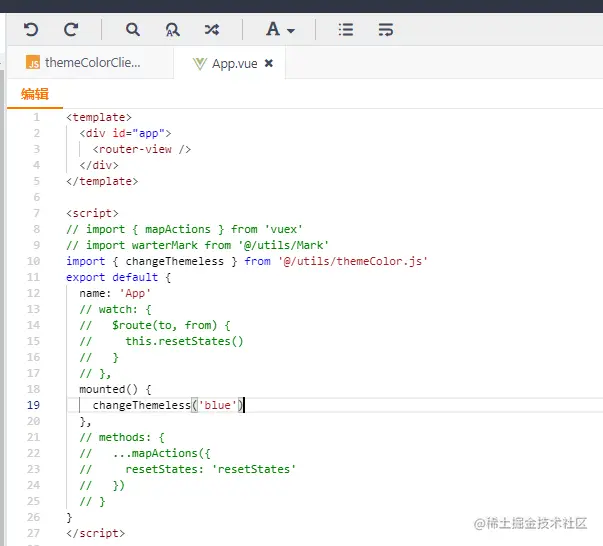Click line number 19 in gutter
This screenshot has height=546, width=603.
(x=33, y=405)
